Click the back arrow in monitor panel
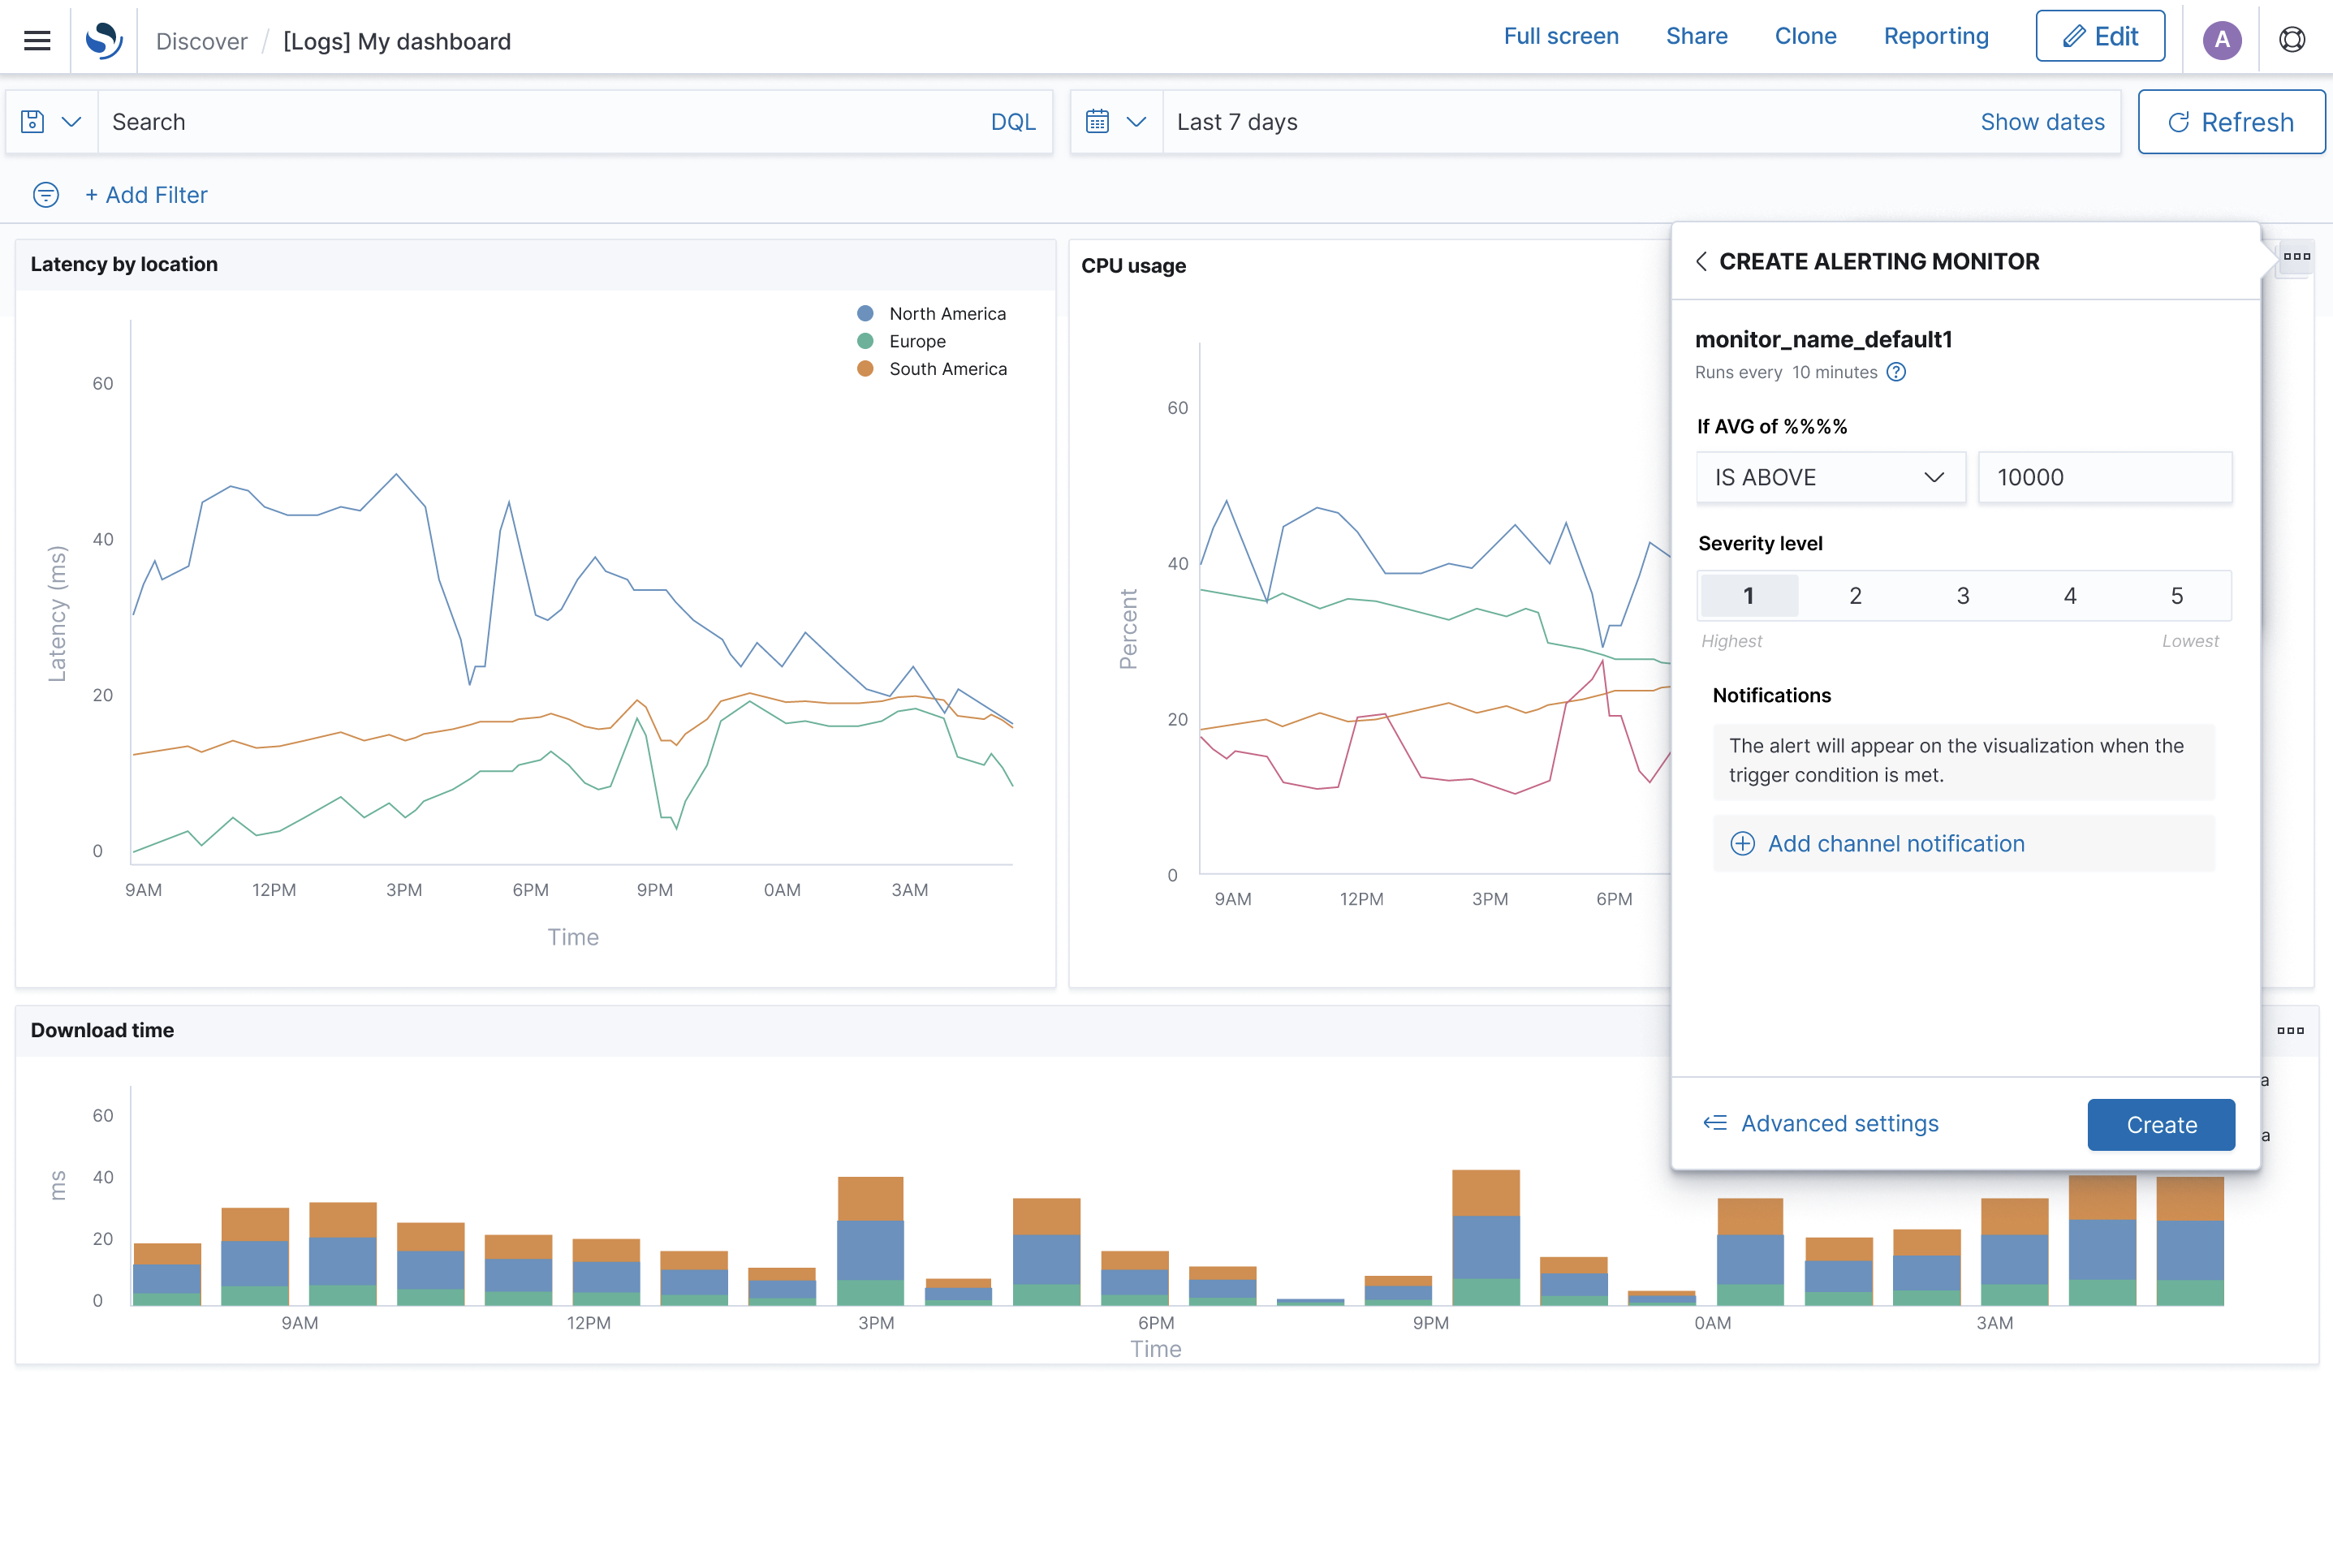This screenshot has height=1568, width=2333. click(x=1701, y=262)
